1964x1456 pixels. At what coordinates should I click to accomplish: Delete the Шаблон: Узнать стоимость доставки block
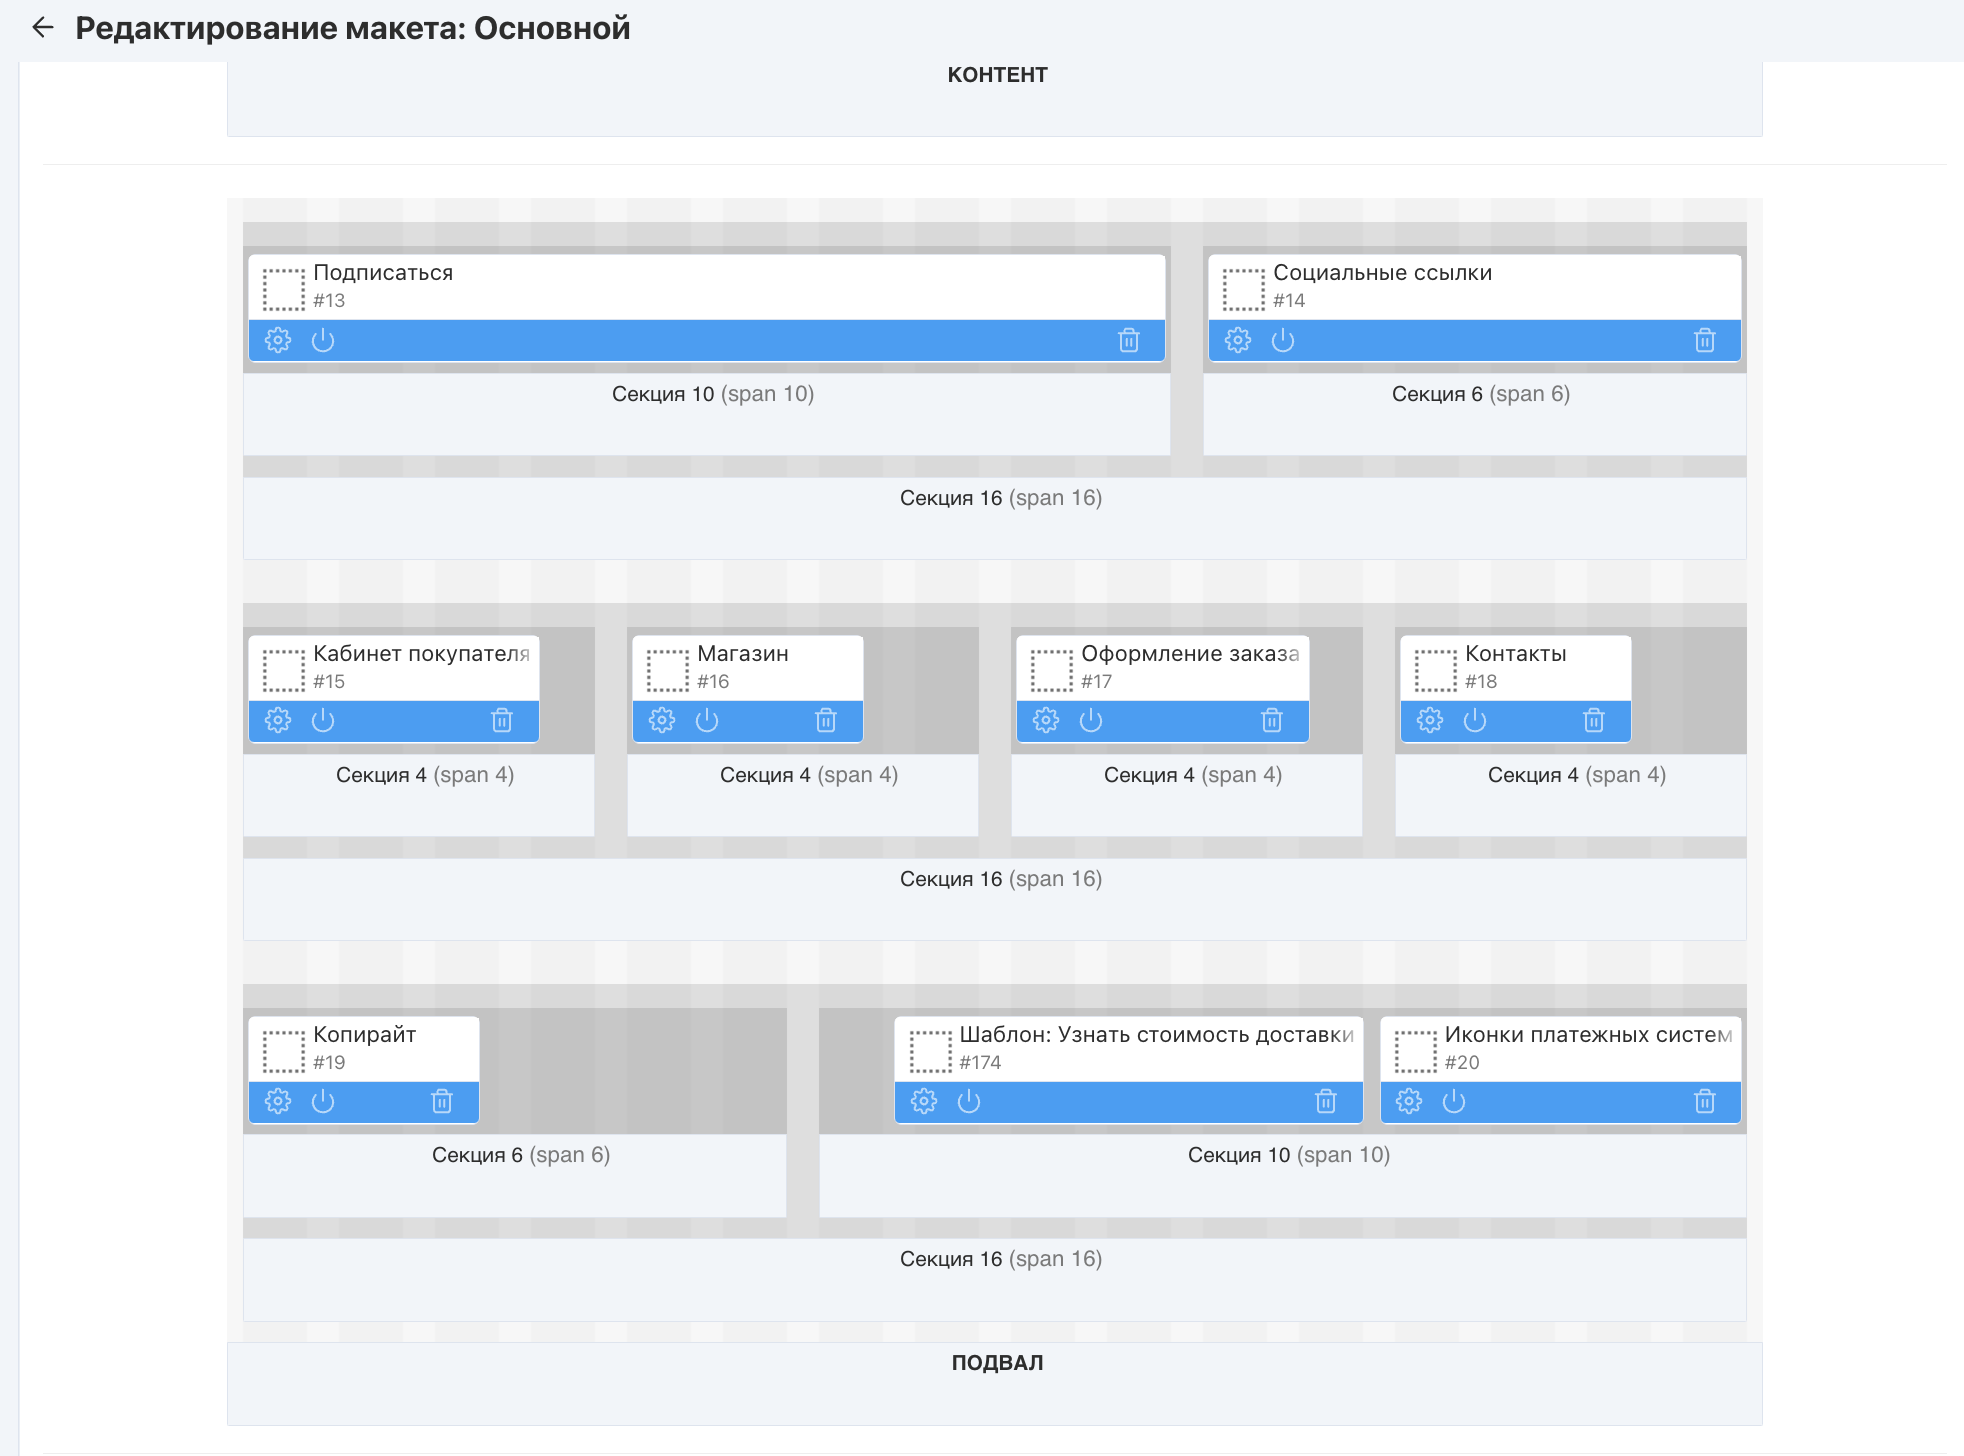tap(1325, 1102)
